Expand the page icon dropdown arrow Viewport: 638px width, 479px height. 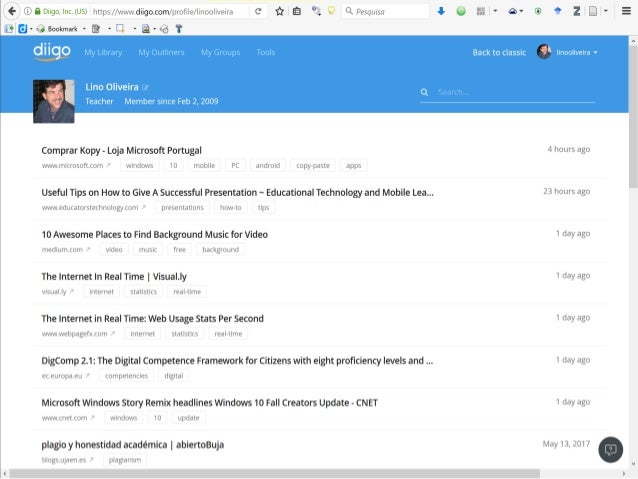[606, 11]
